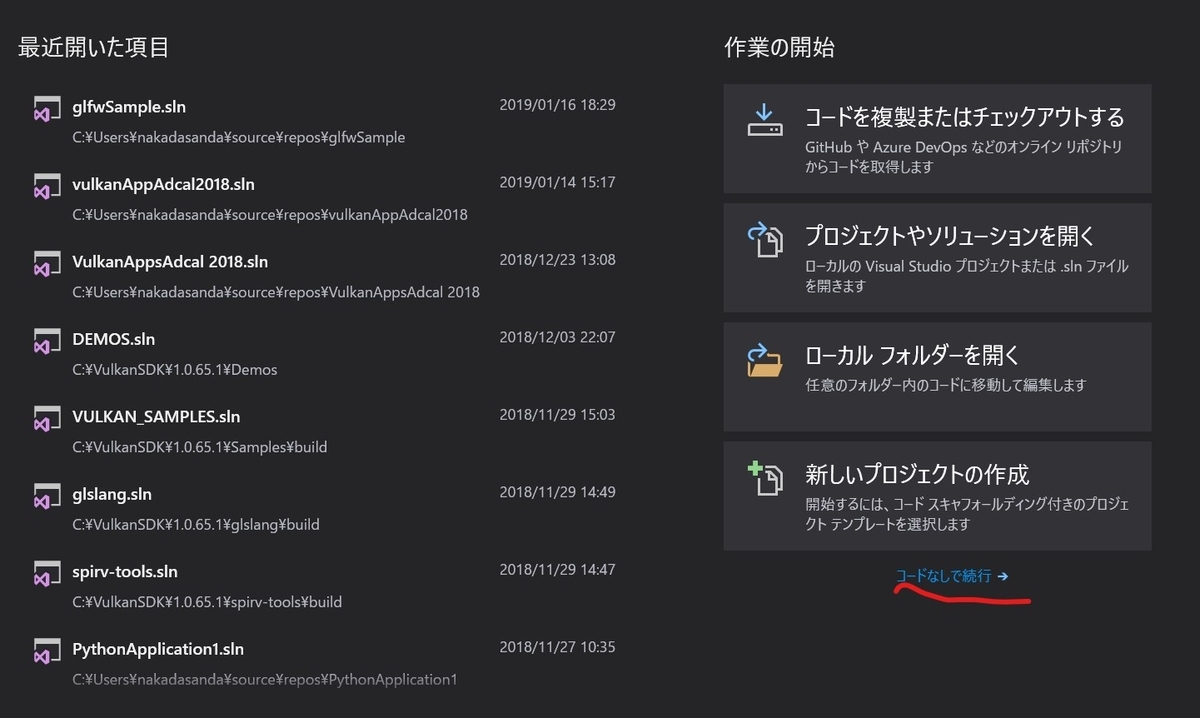Open spirv-tools.sln from recent list
Screen dimensions: 1200x718
pos(324,586)
